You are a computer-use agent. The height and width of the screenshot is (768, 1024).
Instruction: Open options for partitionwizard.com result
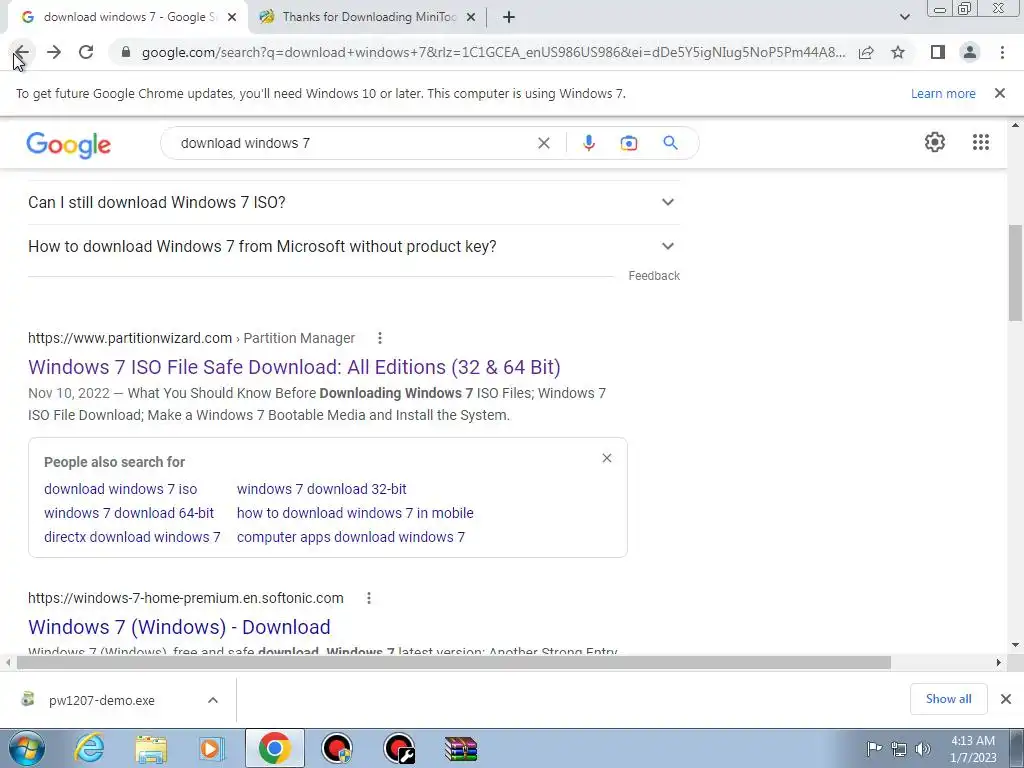379,338
